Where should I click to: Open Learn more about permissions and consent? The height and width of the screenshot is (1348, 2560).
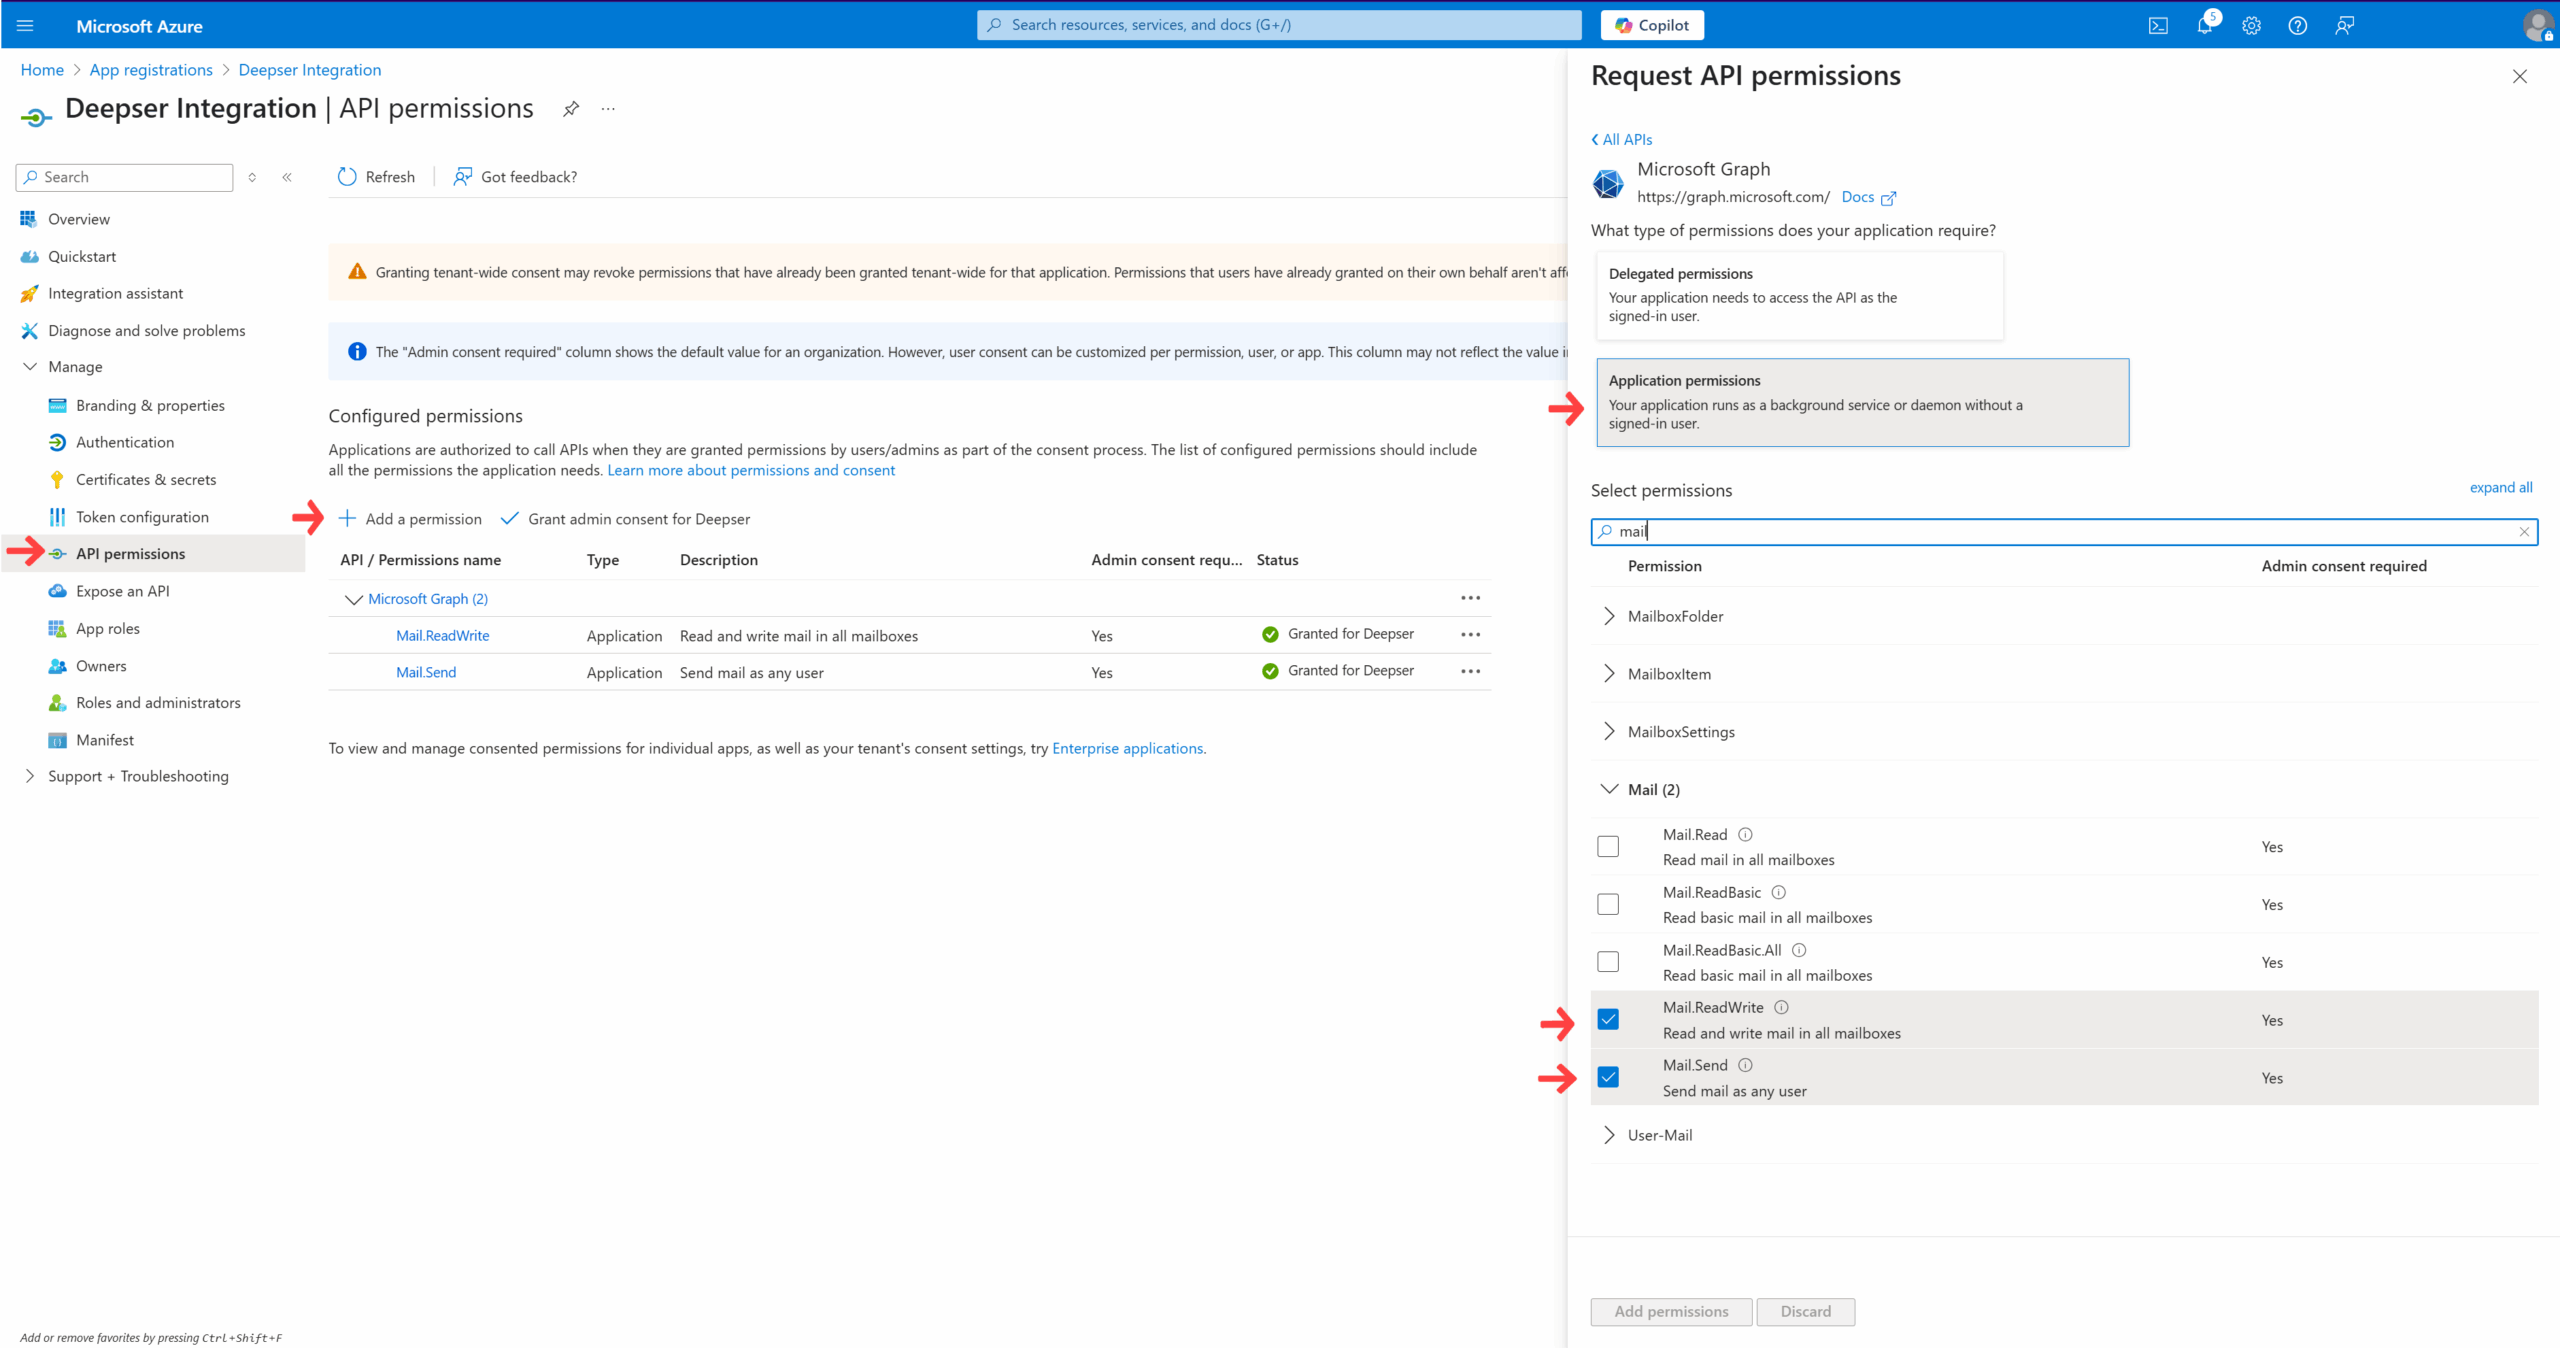click(x=751, y=470)
